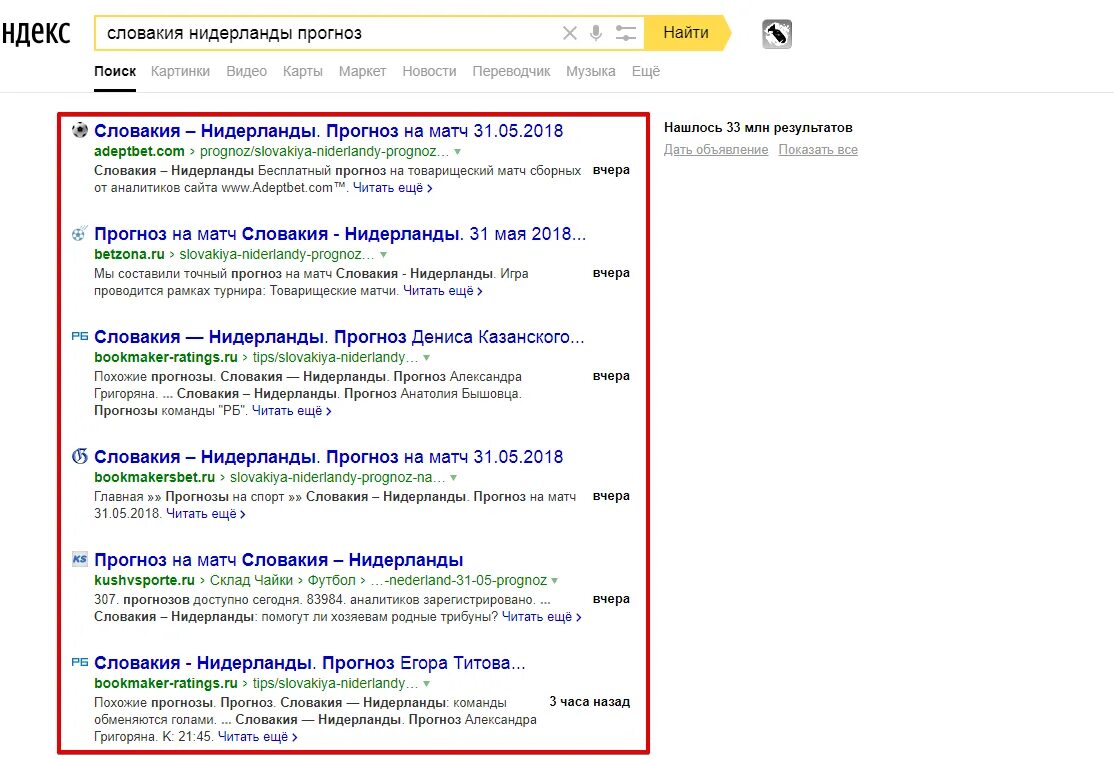Expand dropdown arrow next to adeptbet.com URL
The width and height of the screenshot is (1114, 759).
point(458,151)
